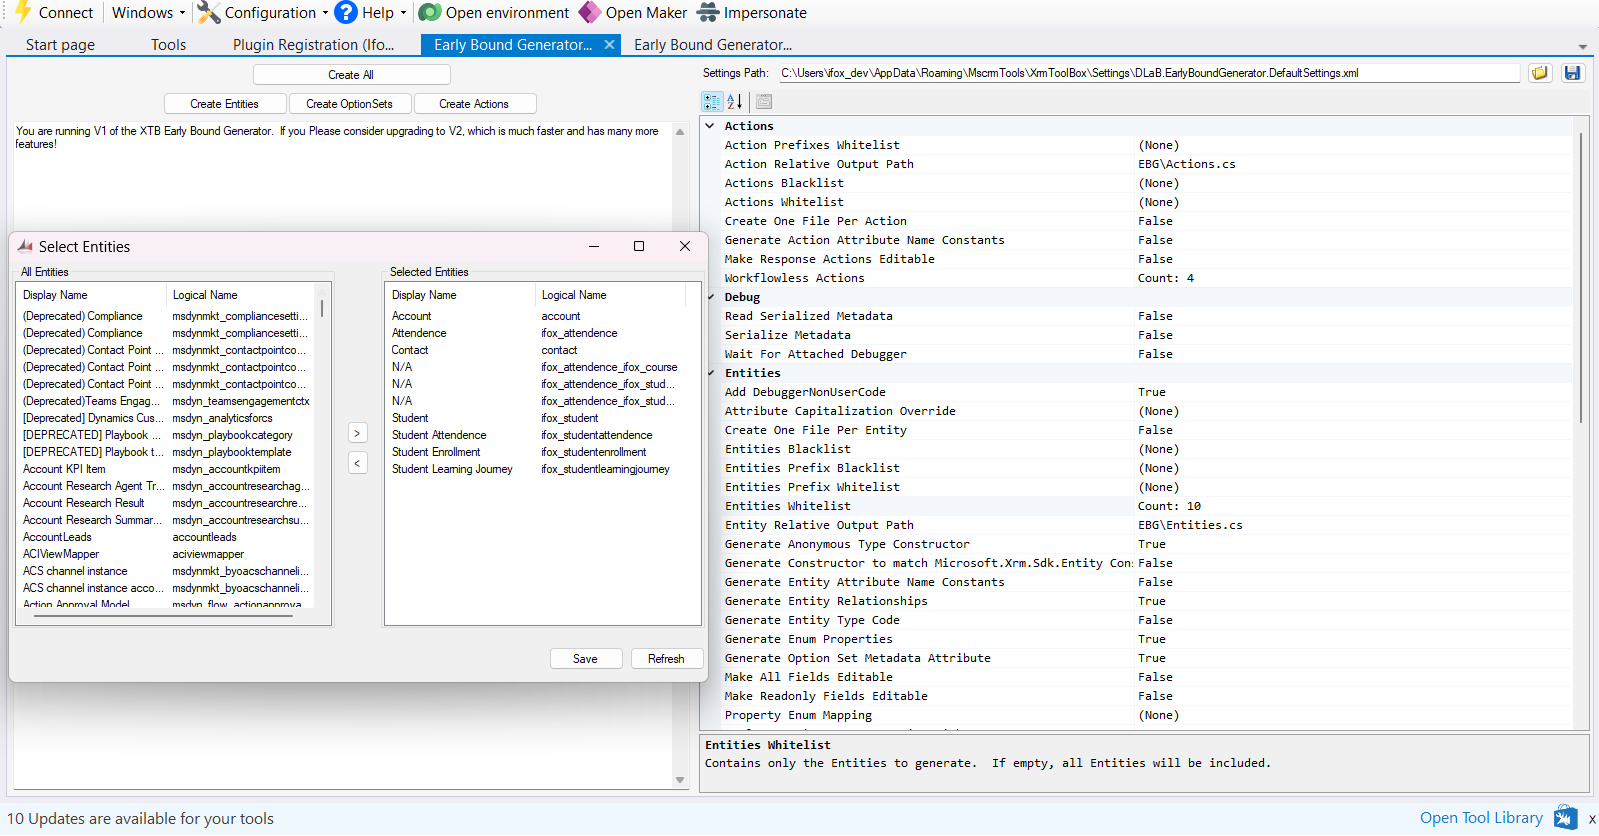
Task: Save settings using the floppy disk icon
Action: click(x=1573, y=73)
